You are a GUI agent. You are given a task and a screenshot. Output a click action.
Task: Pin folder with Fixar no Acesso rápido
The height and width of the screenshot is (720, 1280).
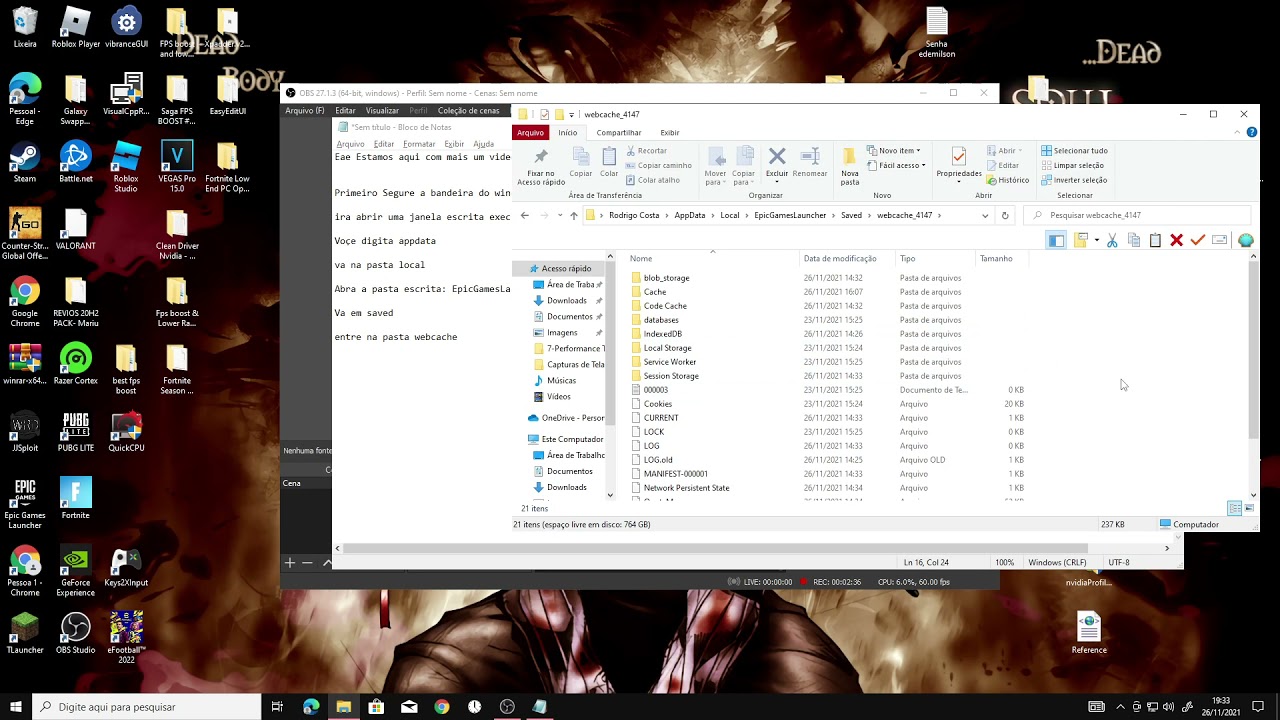(x=541, y=165)
